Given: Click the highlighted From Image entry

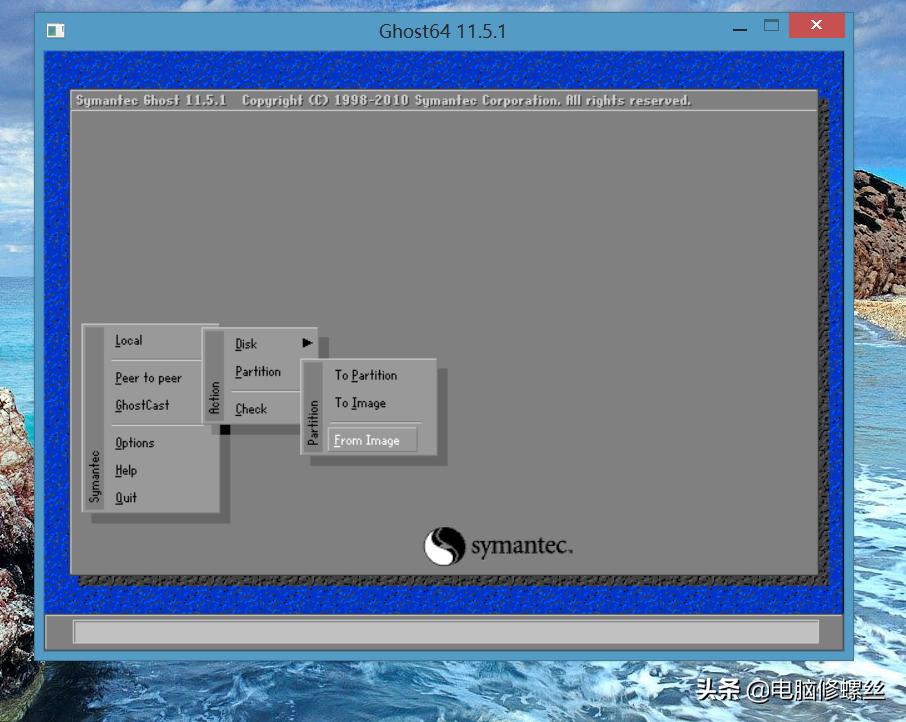Looking at the screenshot, I should click(x=372, y=440).
